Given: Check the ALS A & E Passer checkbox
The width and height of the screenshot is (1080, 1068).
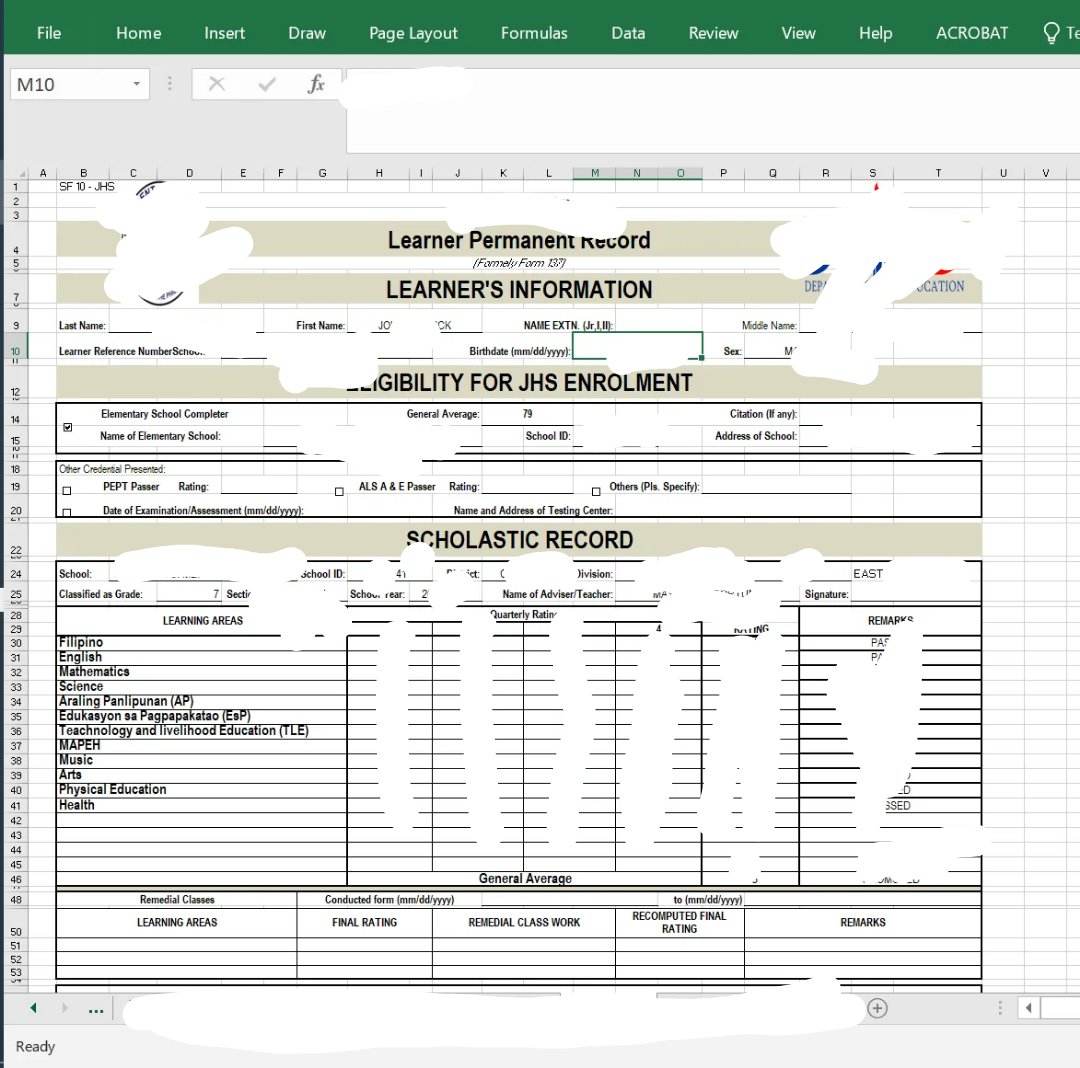Looking at the screenshot, I should tap(339, 492).
